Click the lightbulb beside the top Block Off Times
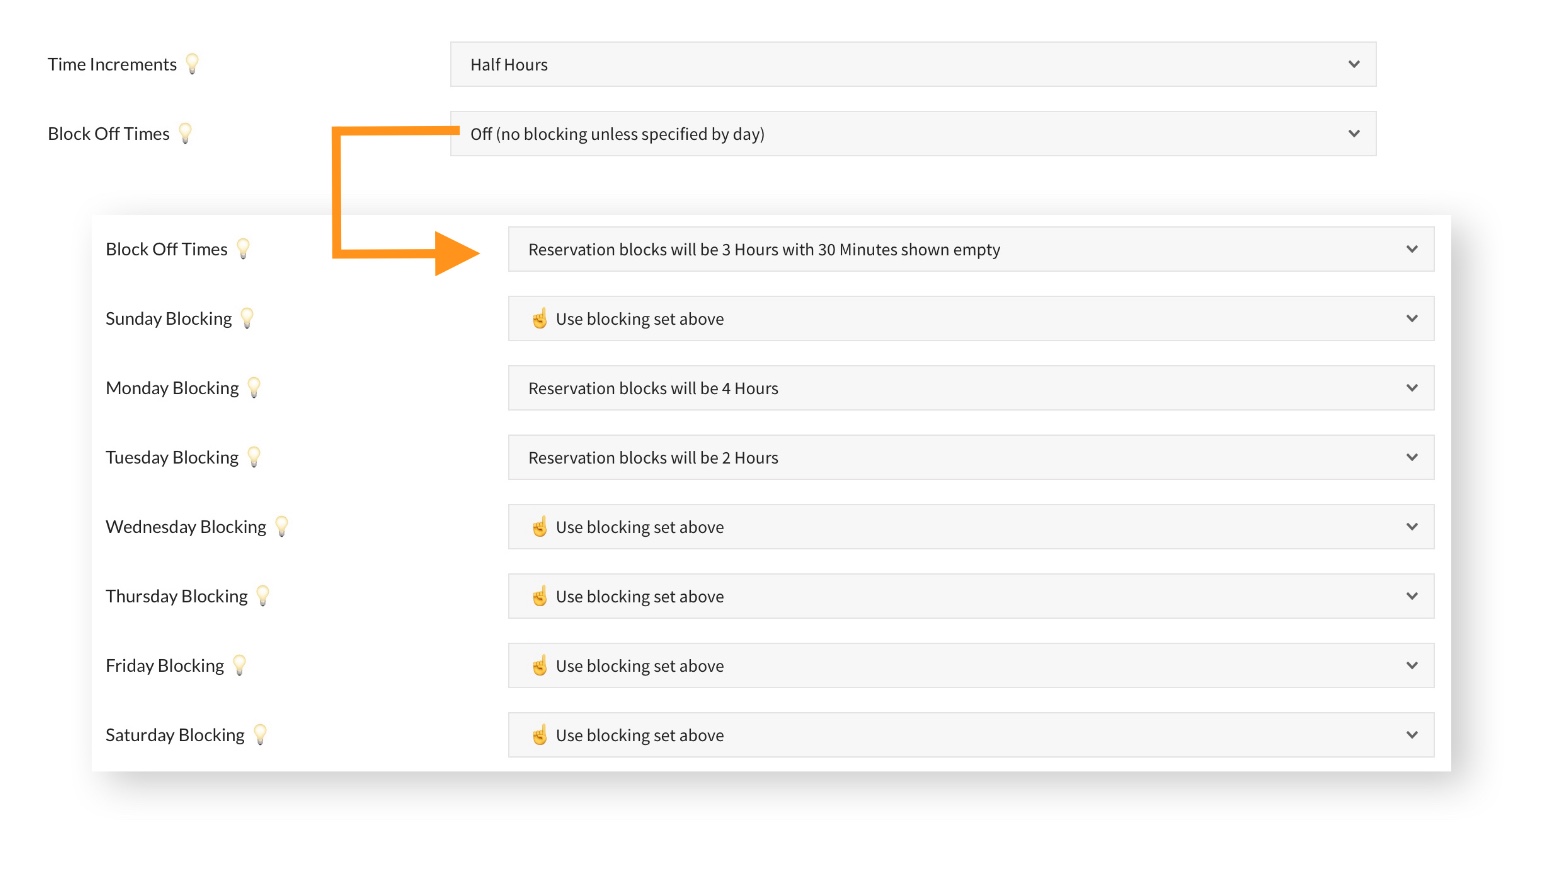Screen dimensions: 1564x890 click(x=185, y=133)
